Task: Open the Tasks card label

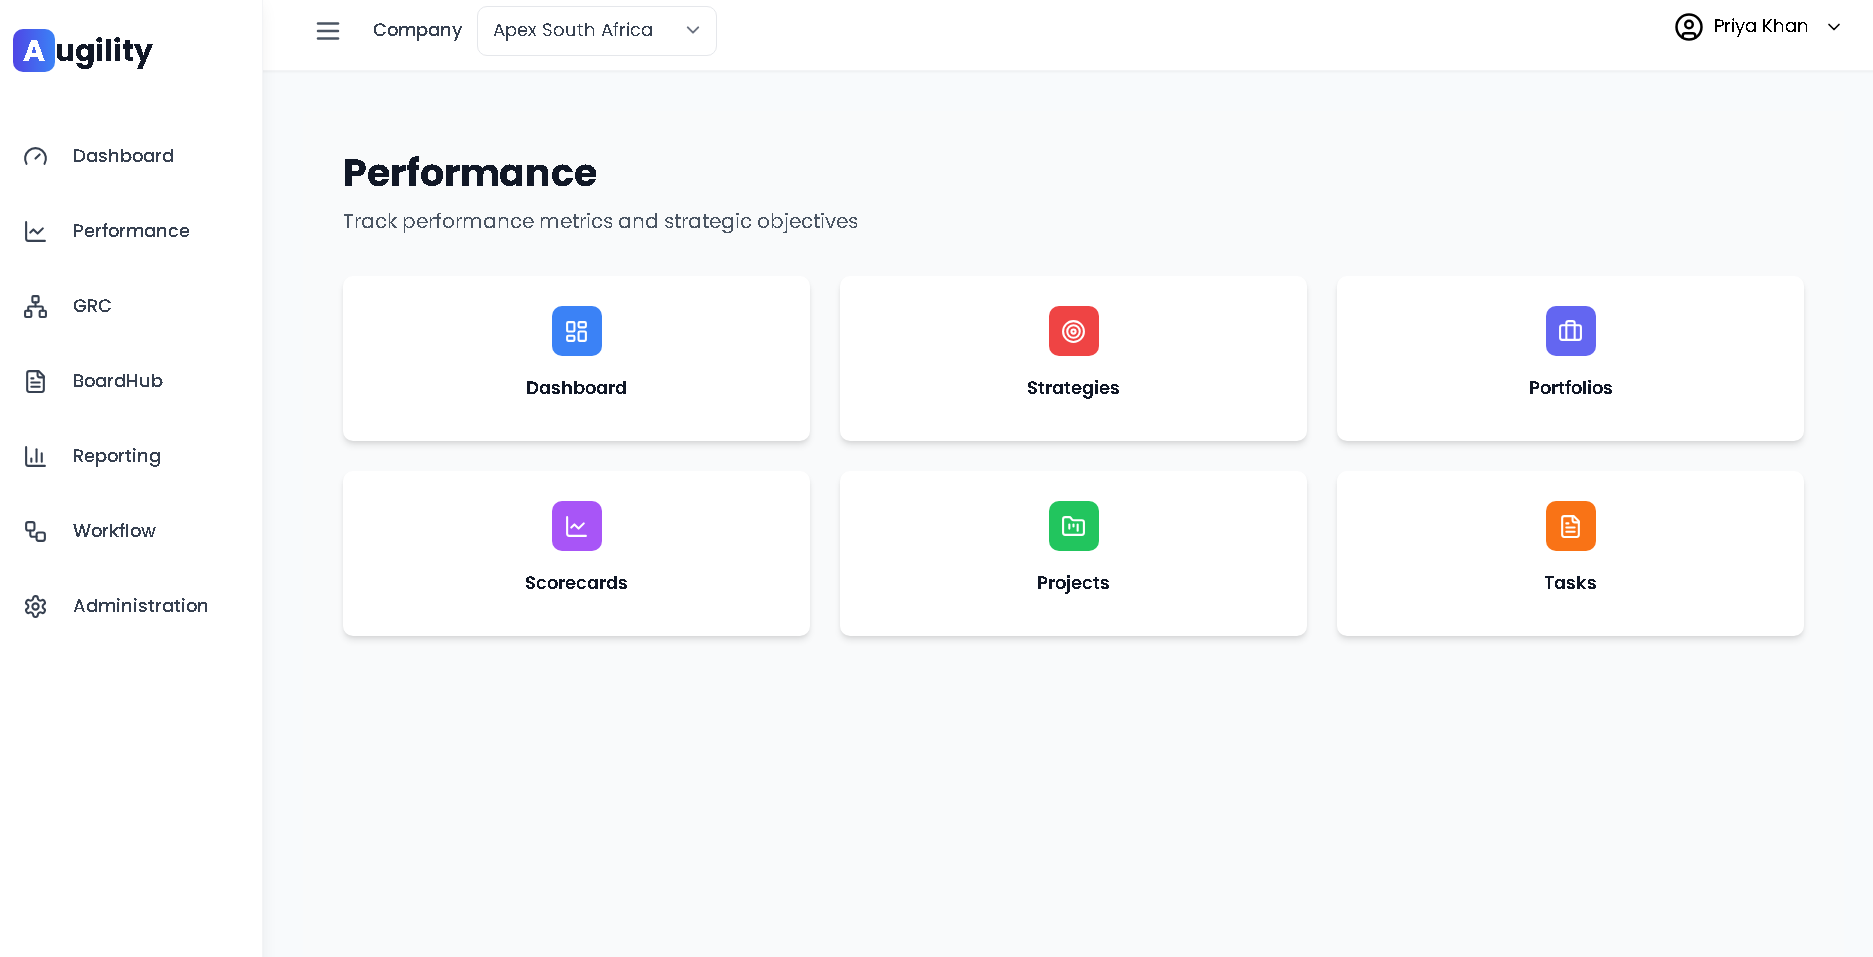Action: (1570, 583)
